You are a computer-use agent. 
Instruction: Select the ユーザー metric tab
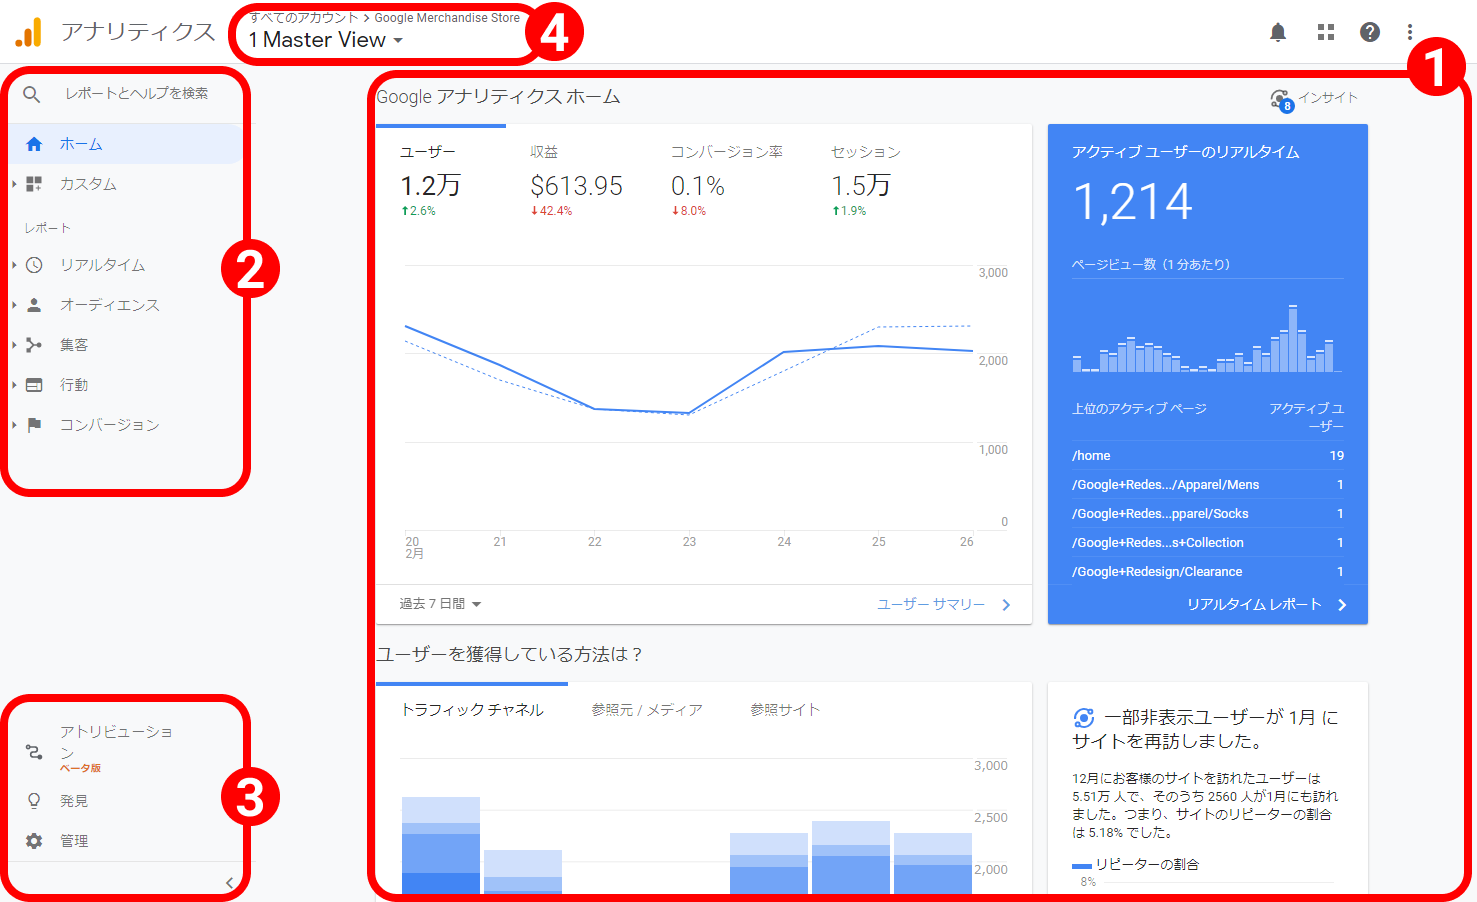click(x=441, y=180)
